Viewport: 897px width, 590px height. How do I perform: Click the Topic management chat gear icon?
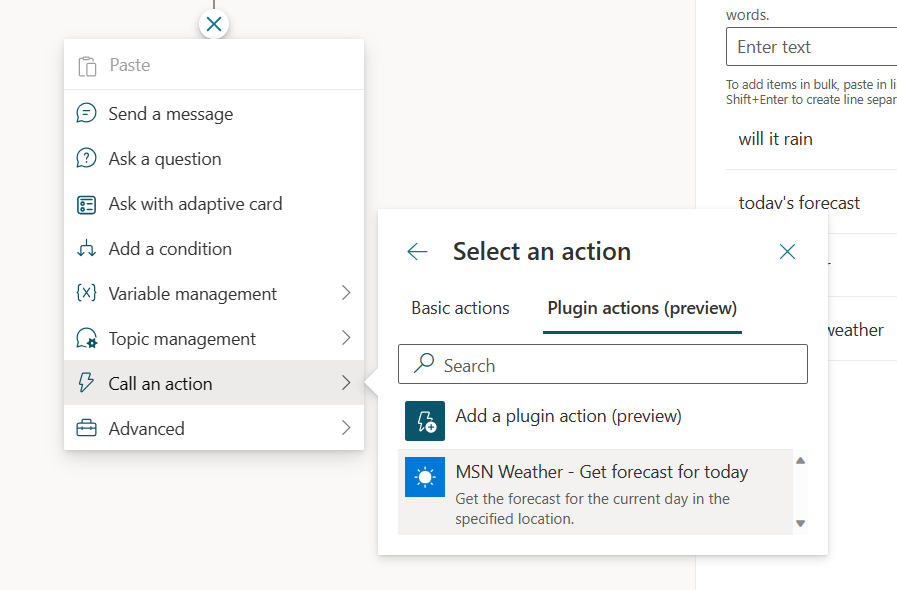click(x=86, y=338)
